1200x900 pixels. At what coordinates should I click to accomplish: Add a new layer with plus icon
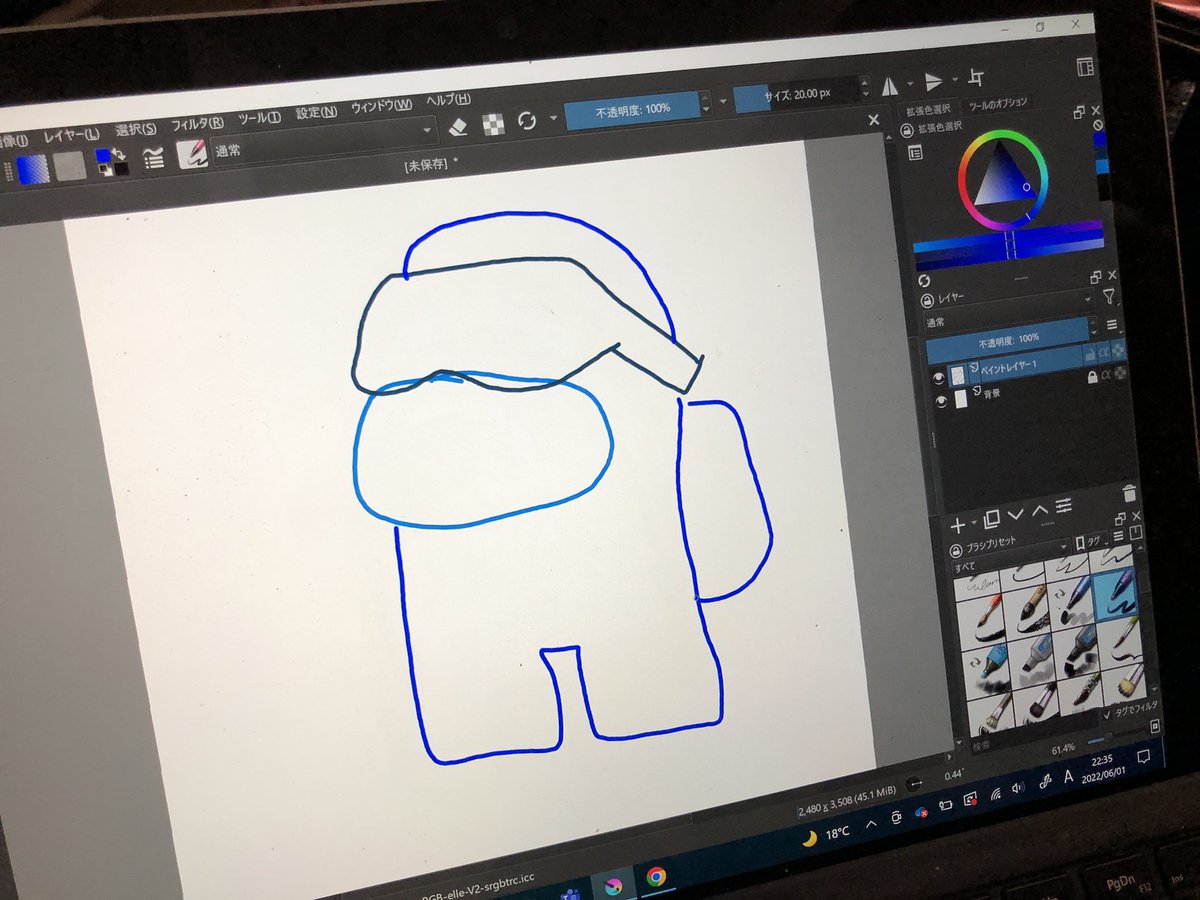tap(958, 524)
